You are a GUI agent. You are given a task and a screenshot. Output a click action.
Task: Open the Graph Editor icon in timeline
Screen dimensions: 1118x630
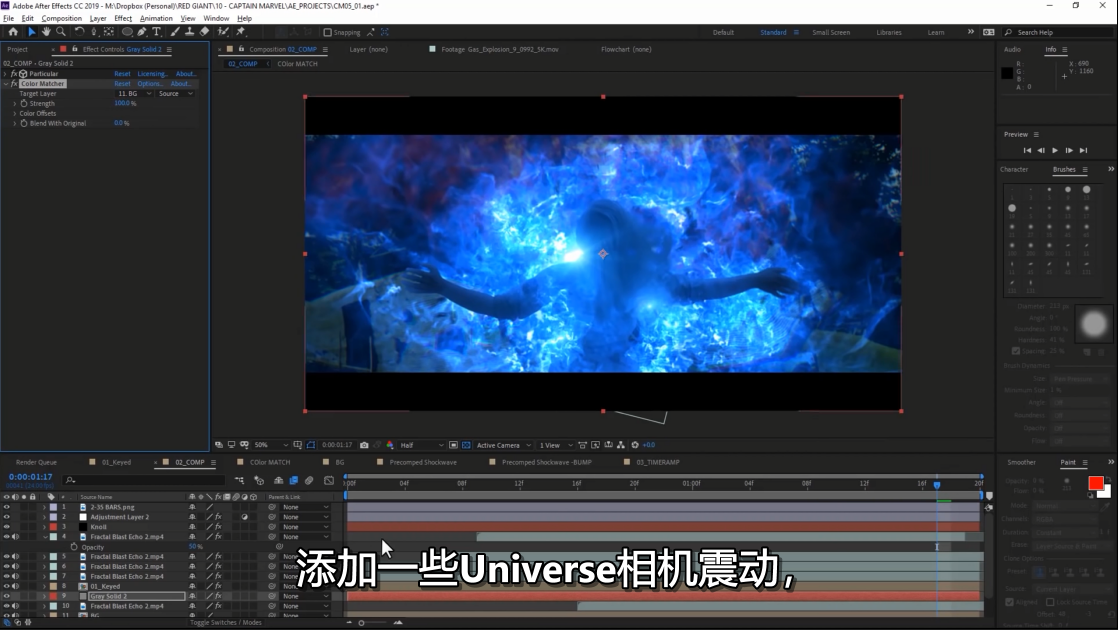329,480
